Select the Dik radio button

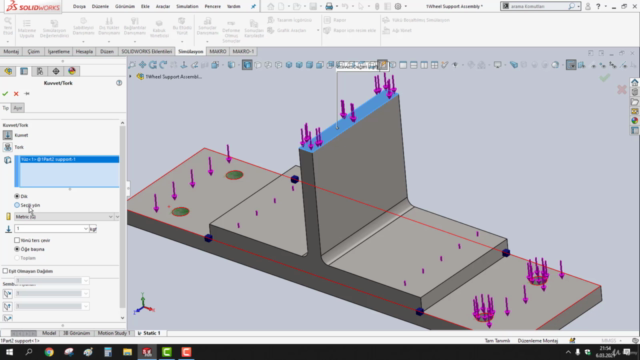(17, 196)
